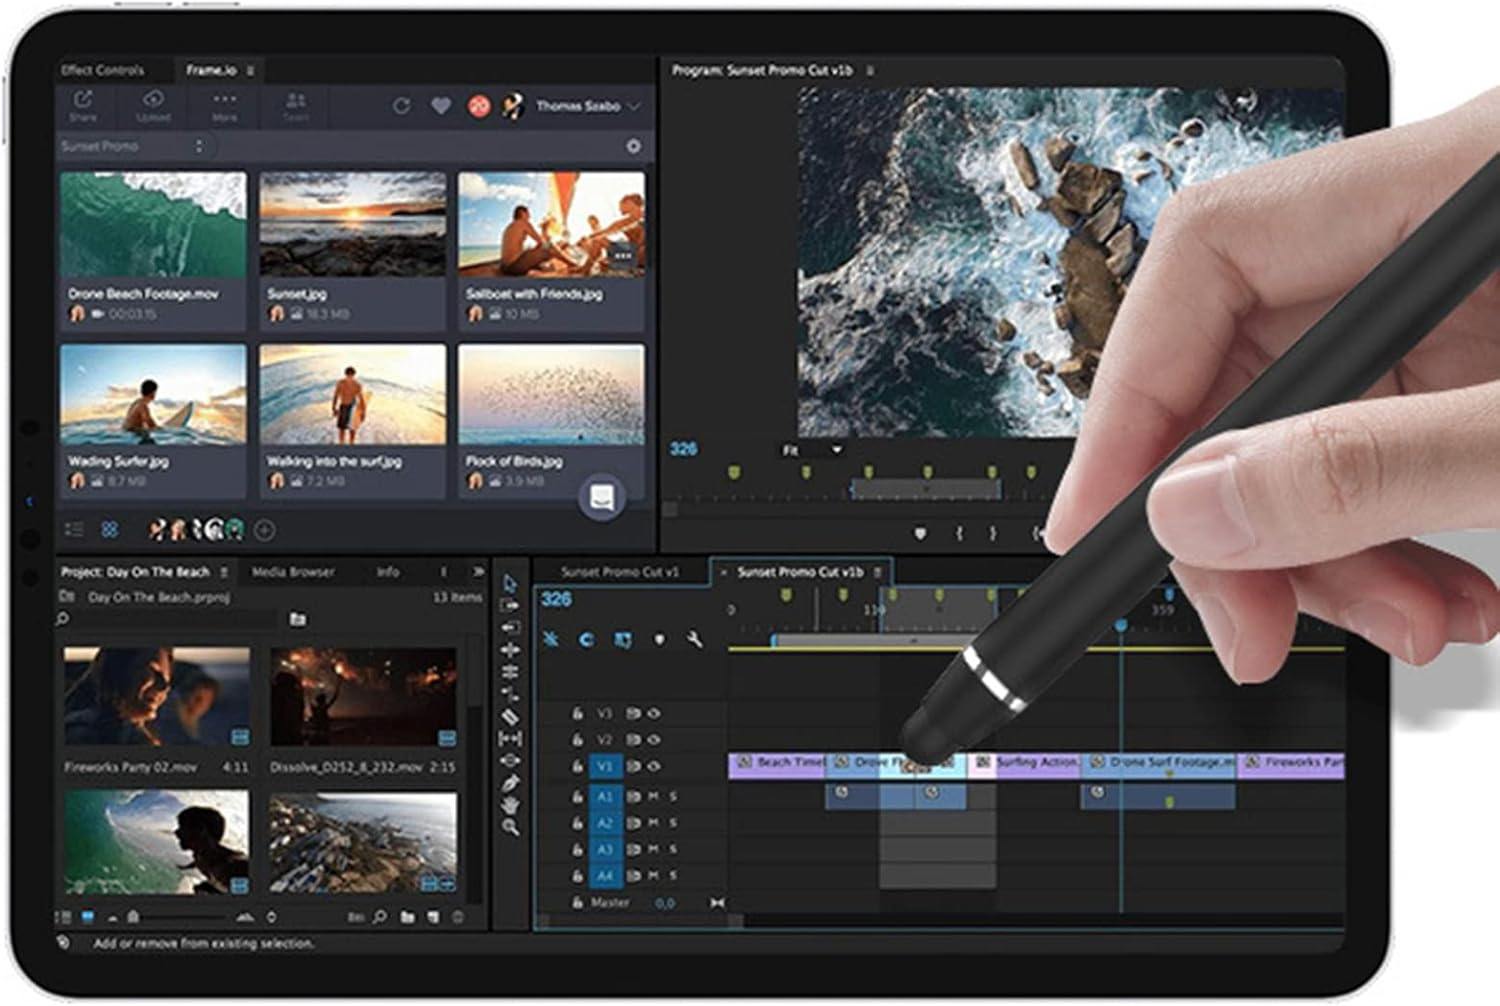Switch to the Media Browser tab
This screenshot has height=1006, width=1500.
(x=292, y=572)
